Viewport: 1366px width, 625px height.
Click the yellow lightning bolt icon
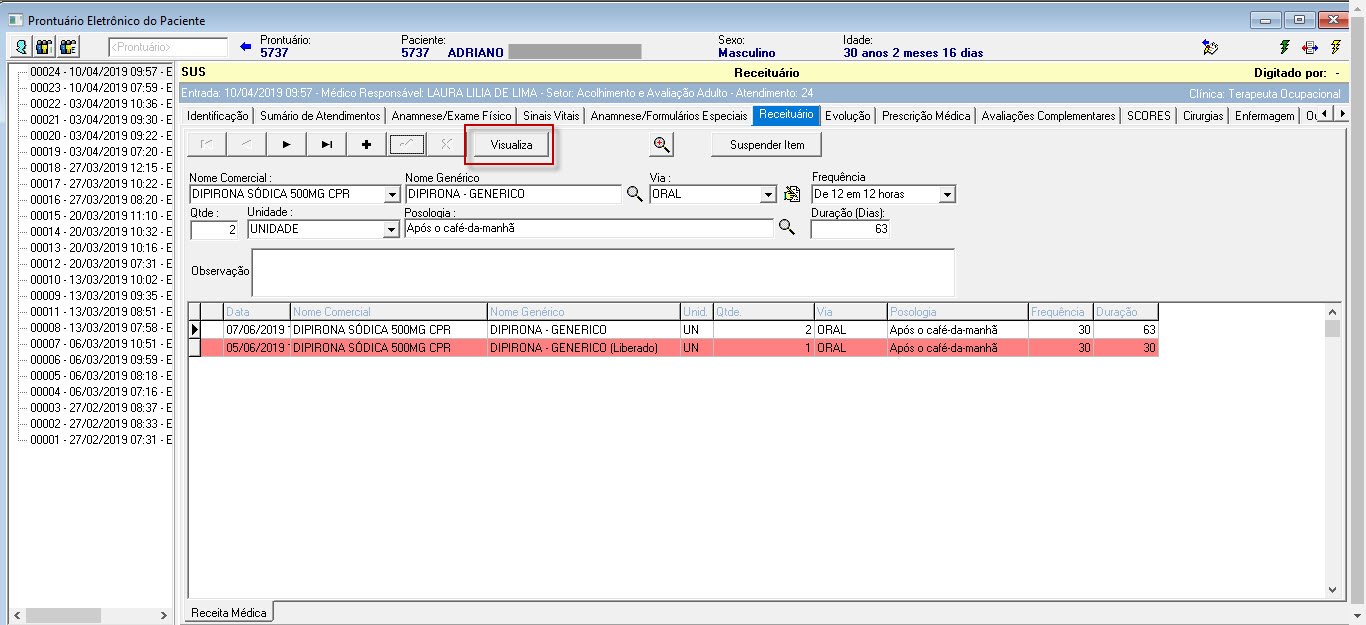[x=1335, y=47]
